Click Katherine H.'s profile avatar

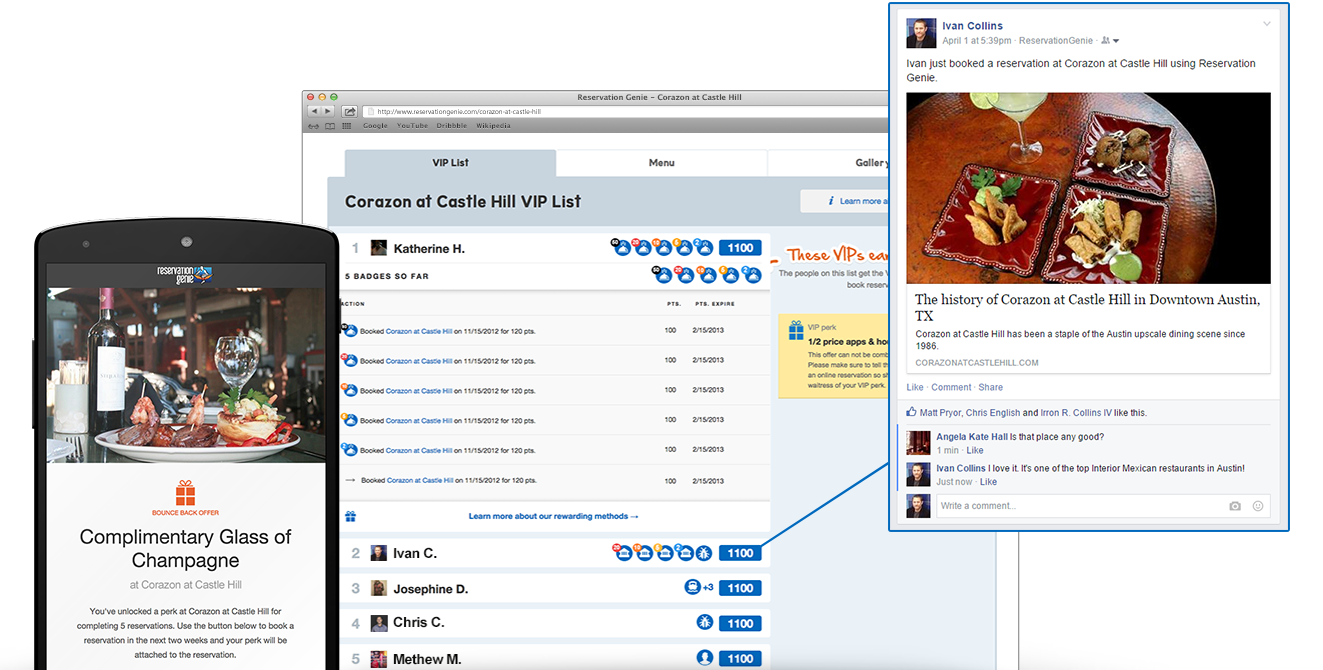(x=379, y=248)
